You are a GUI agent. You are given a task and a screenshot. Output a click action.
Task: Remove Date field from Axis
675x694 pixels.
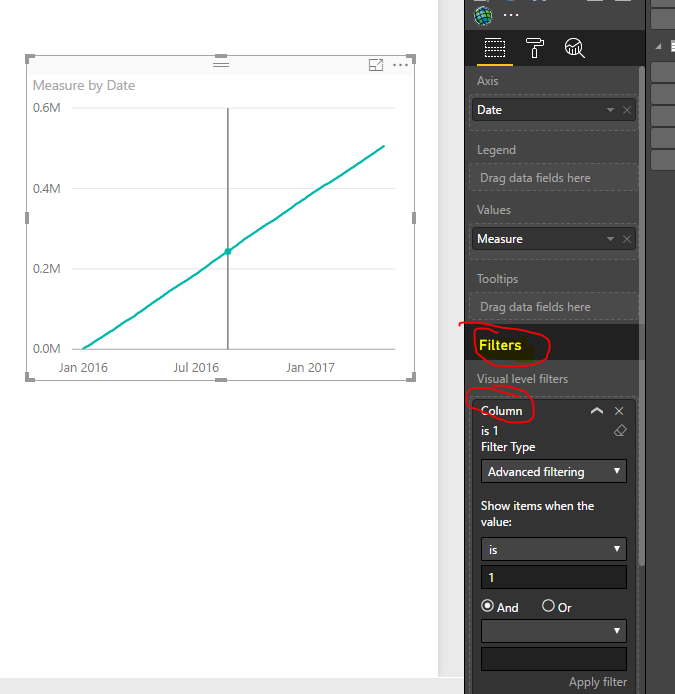(627, 110)
